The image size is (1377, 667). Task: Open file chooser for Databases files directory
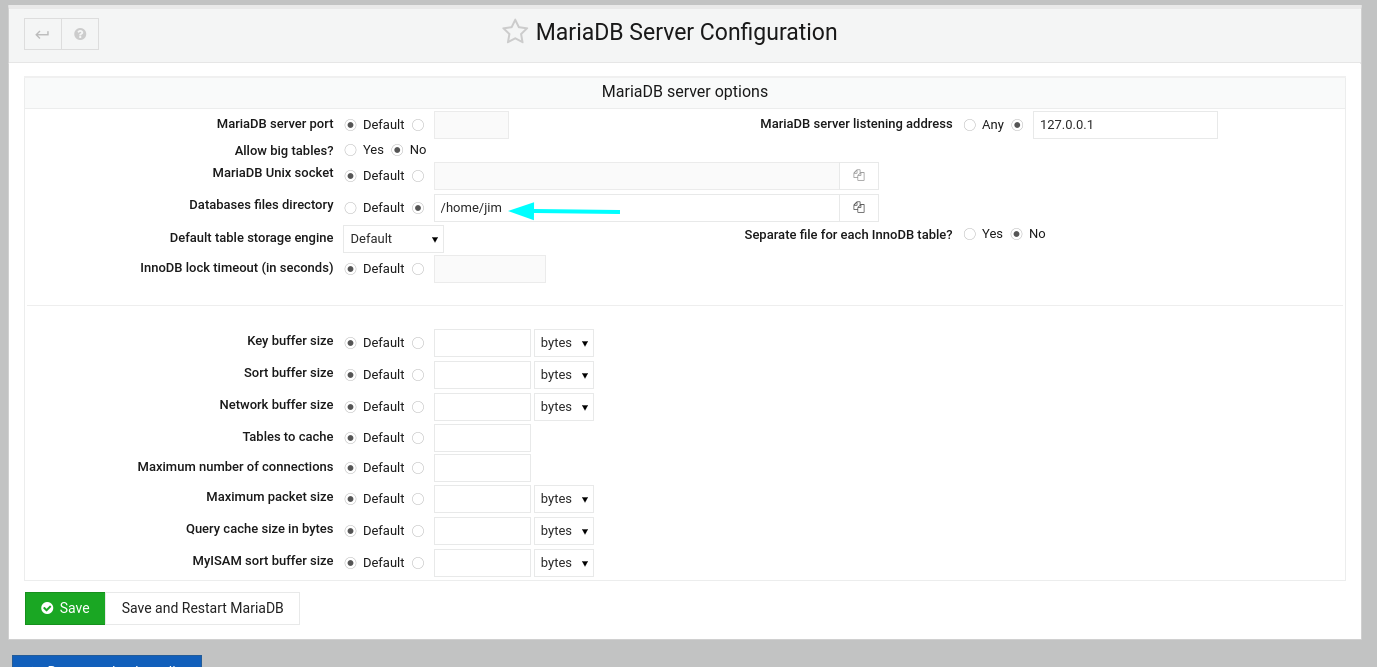859,208
